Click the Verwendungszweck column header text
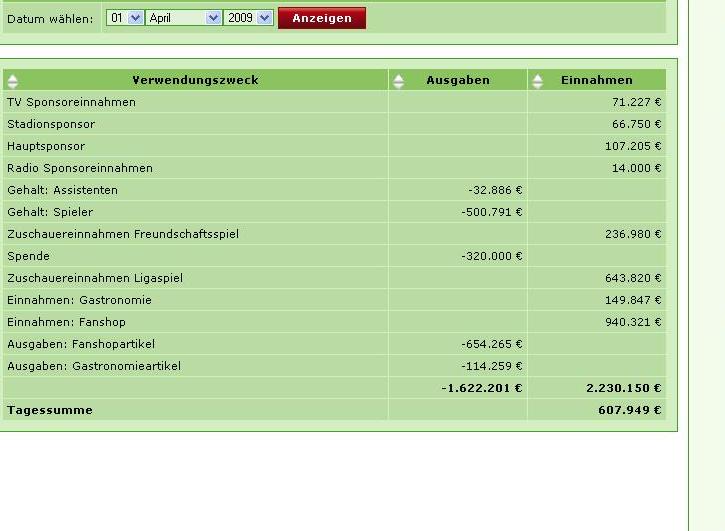The height and width of the screenshot is (531, 725). point(195,80)
